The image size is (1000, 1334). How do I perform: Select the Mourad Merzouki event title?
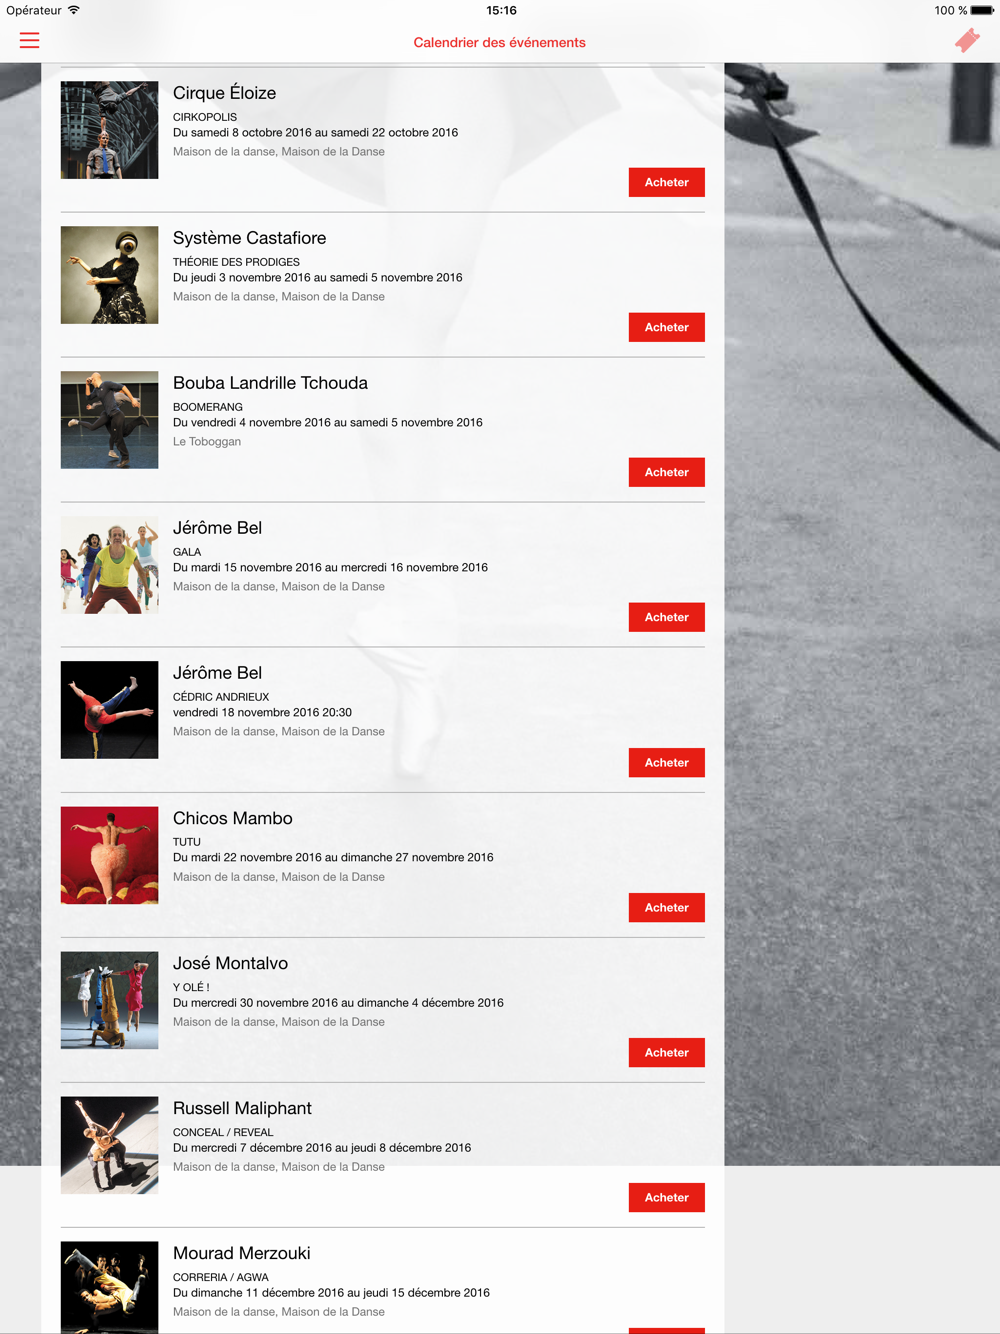[241, 1253]
